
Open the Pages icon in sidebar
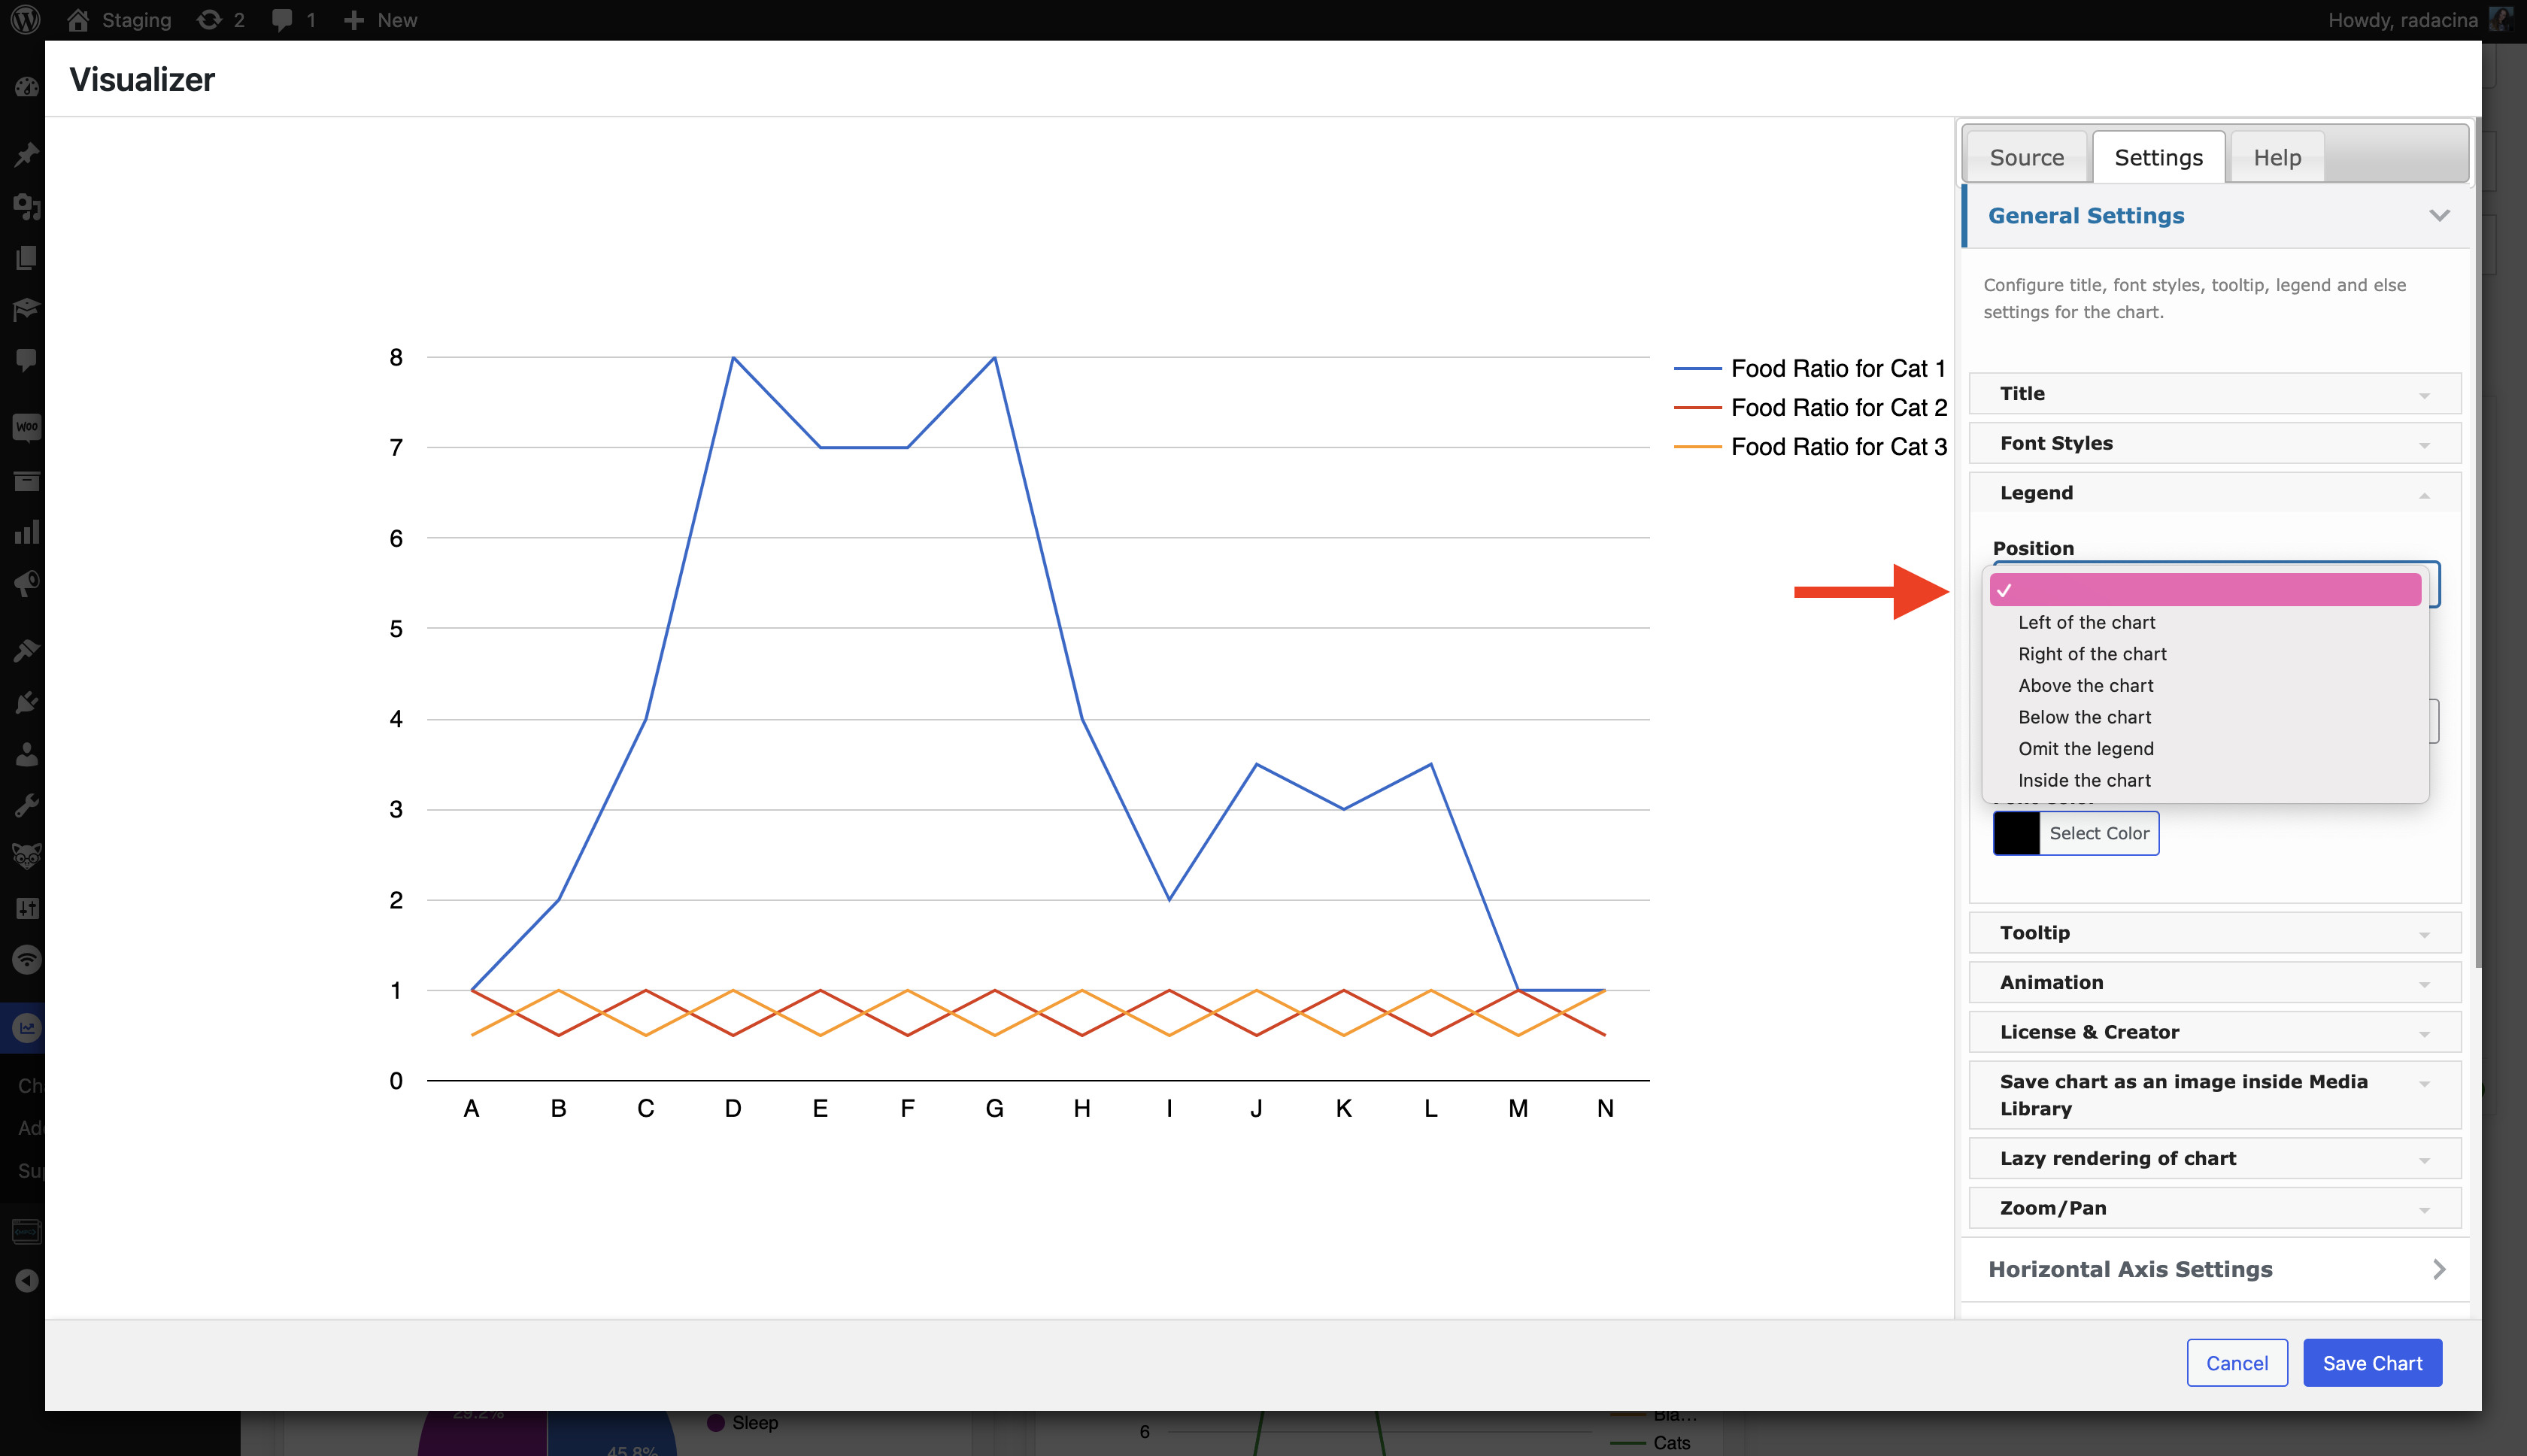coord(26,258)
